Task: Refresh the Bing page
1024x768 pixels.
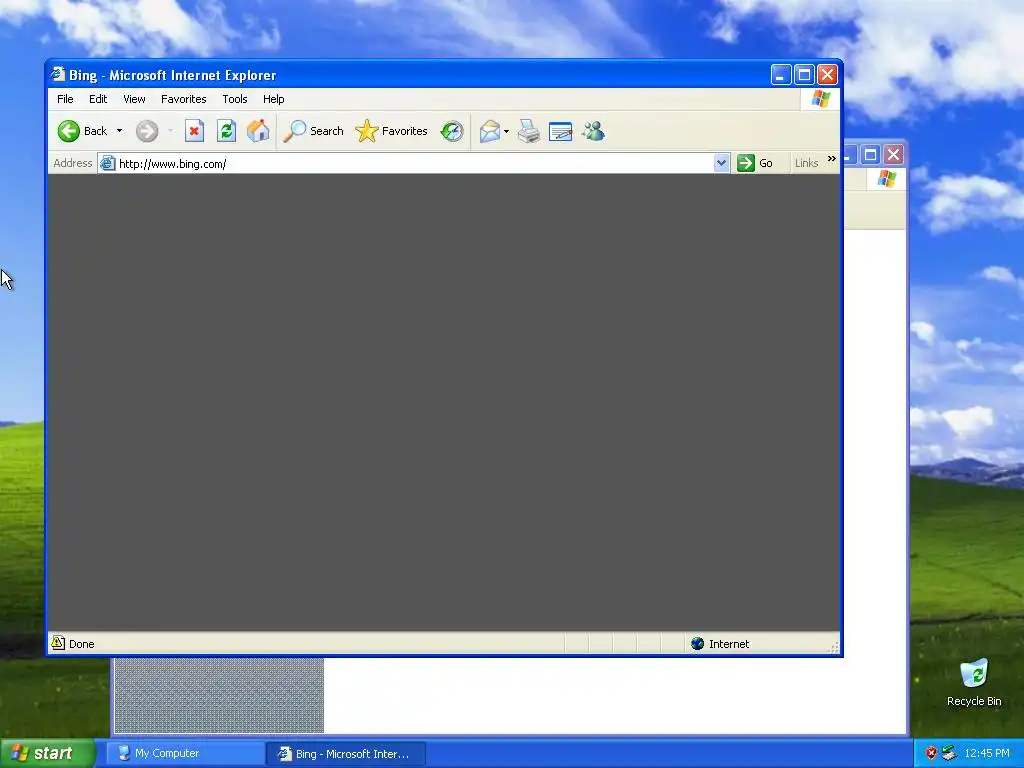Action: pos(226,131)
